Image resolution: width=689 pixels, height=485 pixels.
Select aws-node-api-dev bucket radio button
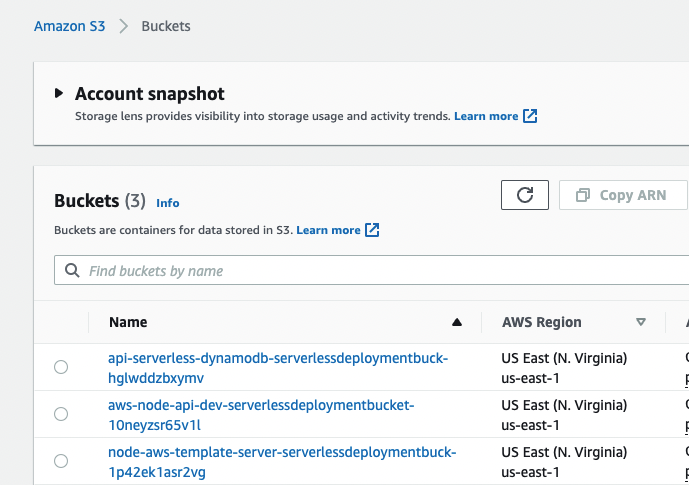(x=61, y=414)
